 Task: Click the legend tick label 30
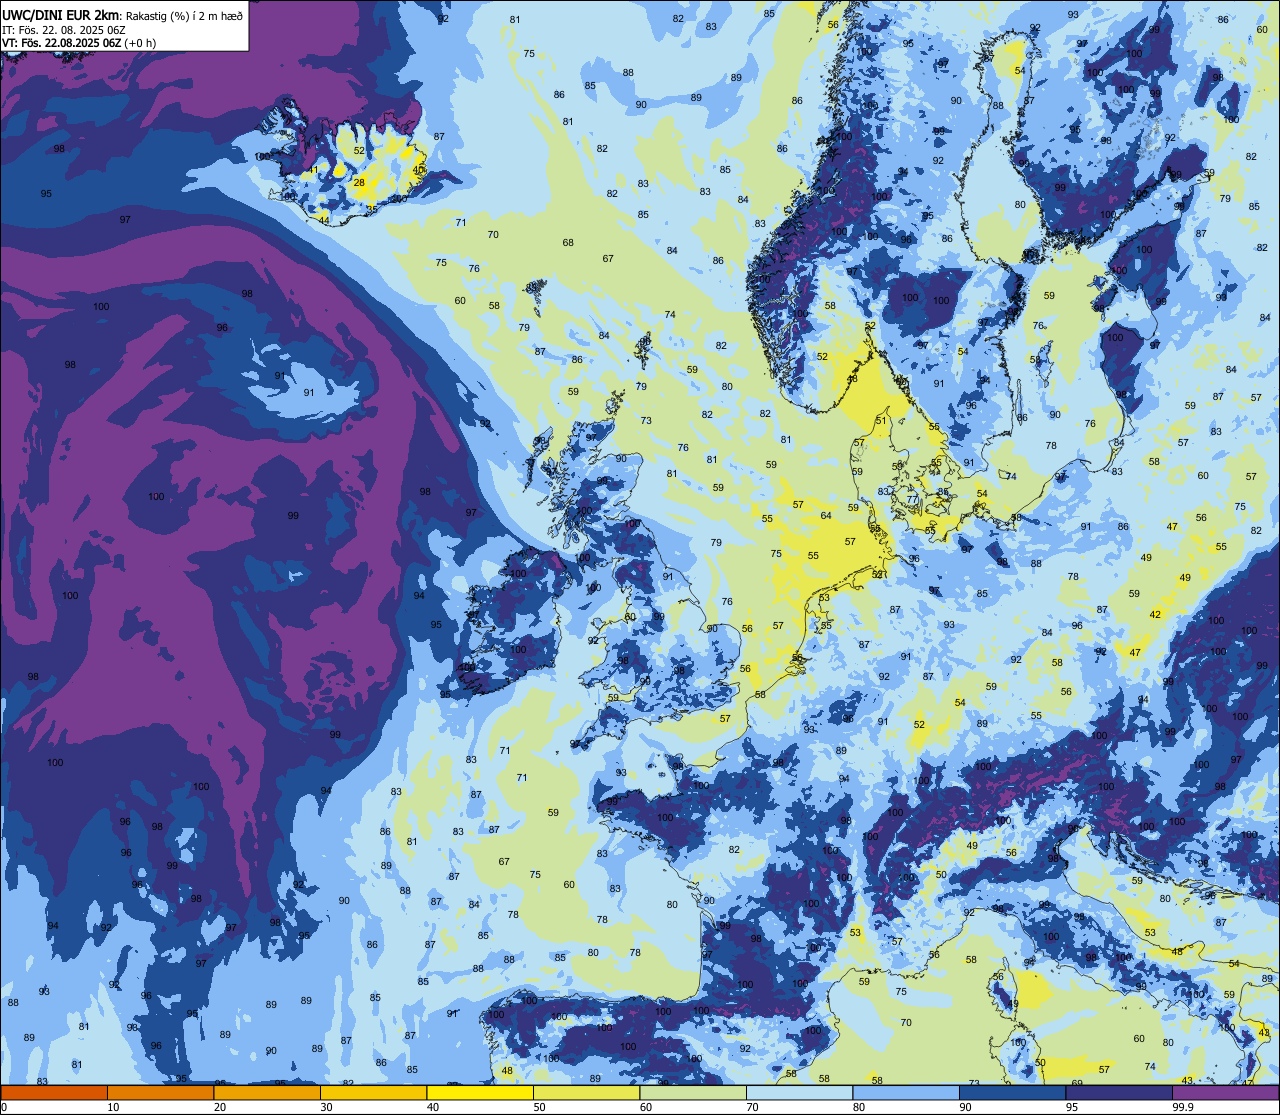pos(326,1107)
